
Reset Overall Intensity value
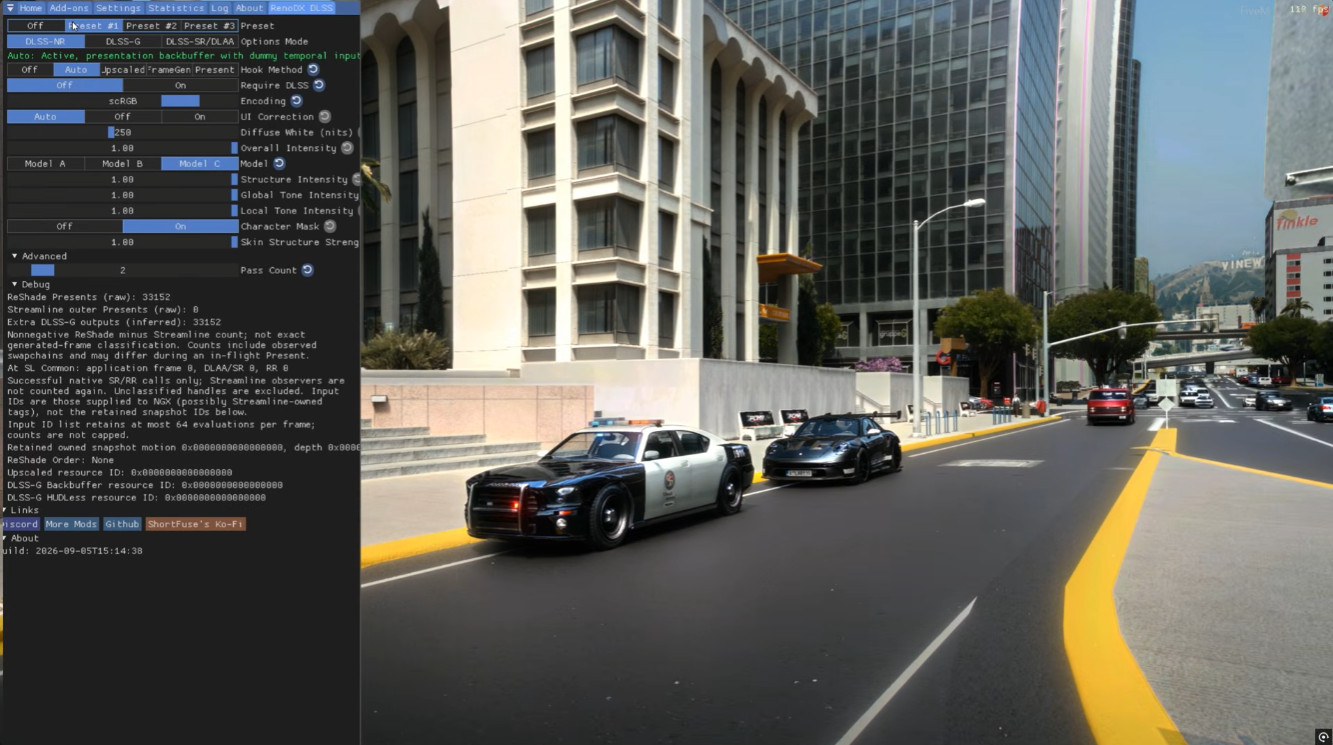coord(347,148)
